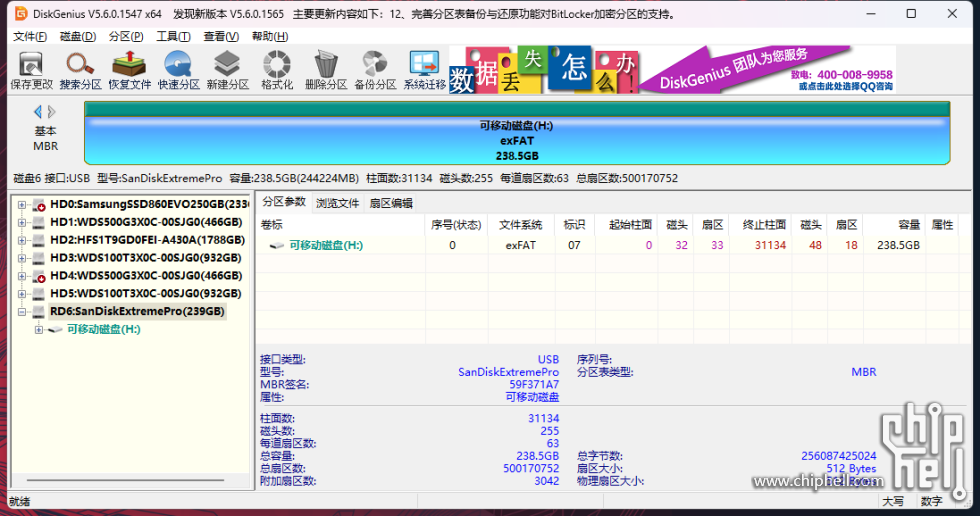This screenshot has width=980, height=516.
Task: Click the Save Changes (保存更改) toolbar icon
Action: coord(31,71)
